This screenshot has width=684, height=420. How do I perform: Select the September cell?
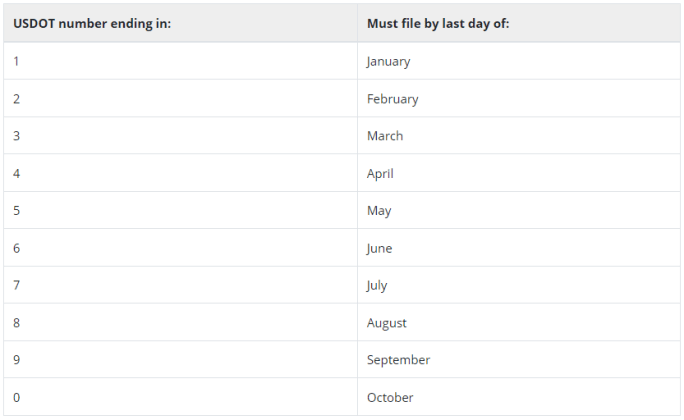(x=398, y=360)
